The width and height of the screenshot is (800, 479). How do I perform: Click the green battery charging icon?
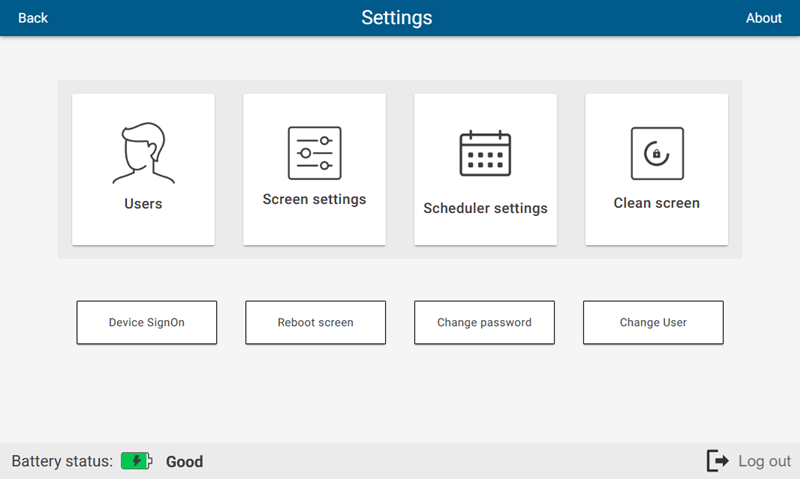pos(136,461)
